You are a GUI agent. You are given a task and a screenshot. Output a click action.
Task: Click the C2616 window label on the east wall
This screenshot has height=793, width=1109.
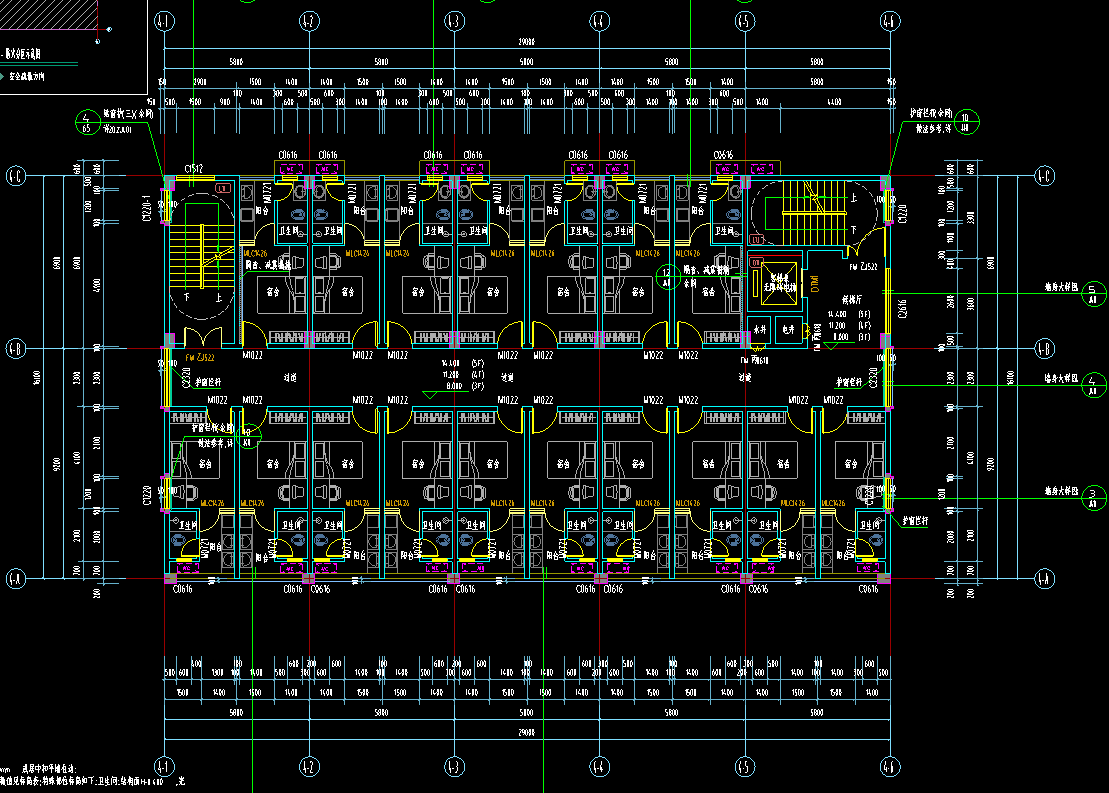pyautogui.click(x=902, y=308)
